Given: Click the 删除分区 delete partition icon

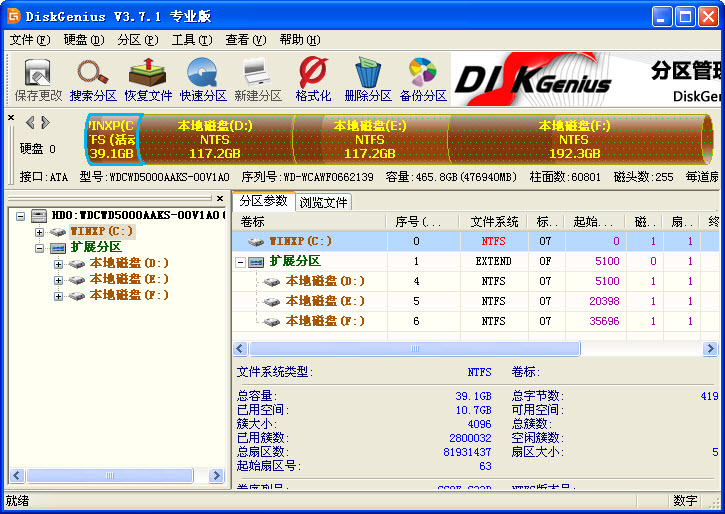Looking at the screenshot, I should click(368, 80).
